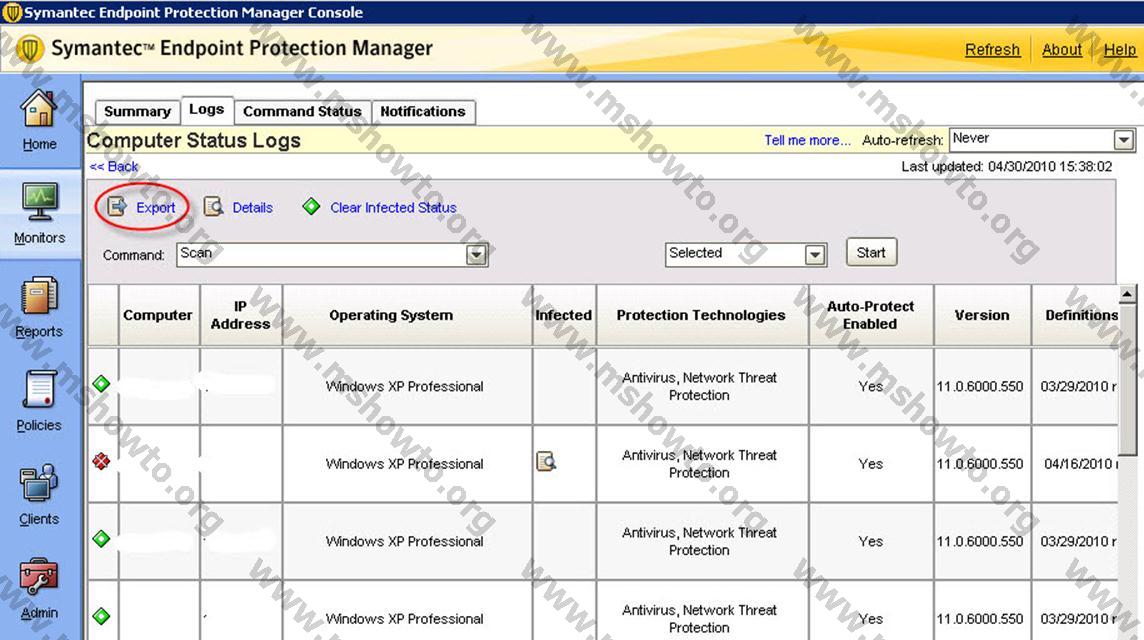The width and height of the screenshot is (1144, 640).
Task: Click the Details magnifier icon
Action: pos(213,207)
